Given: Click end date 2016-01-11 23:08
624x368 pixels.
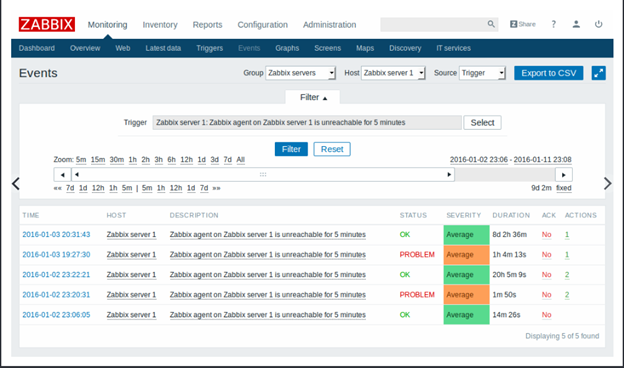Looking at the screenshot, I should (542, 160).
